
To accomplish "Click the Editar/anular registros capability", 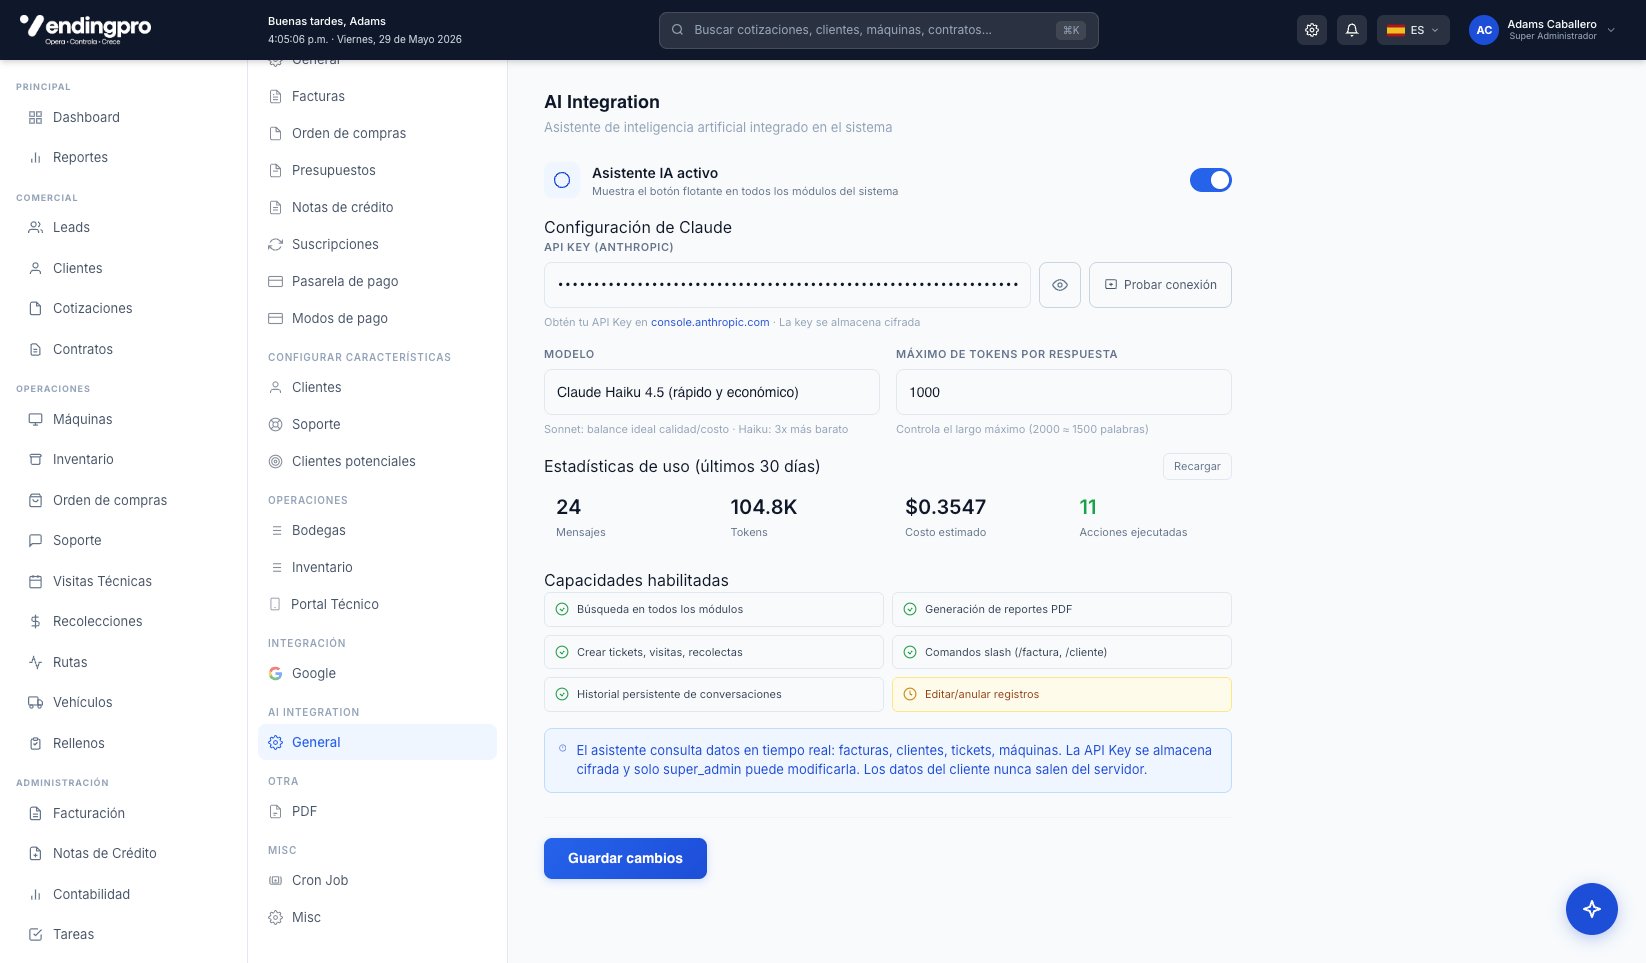I will (x=1062, y=694).
